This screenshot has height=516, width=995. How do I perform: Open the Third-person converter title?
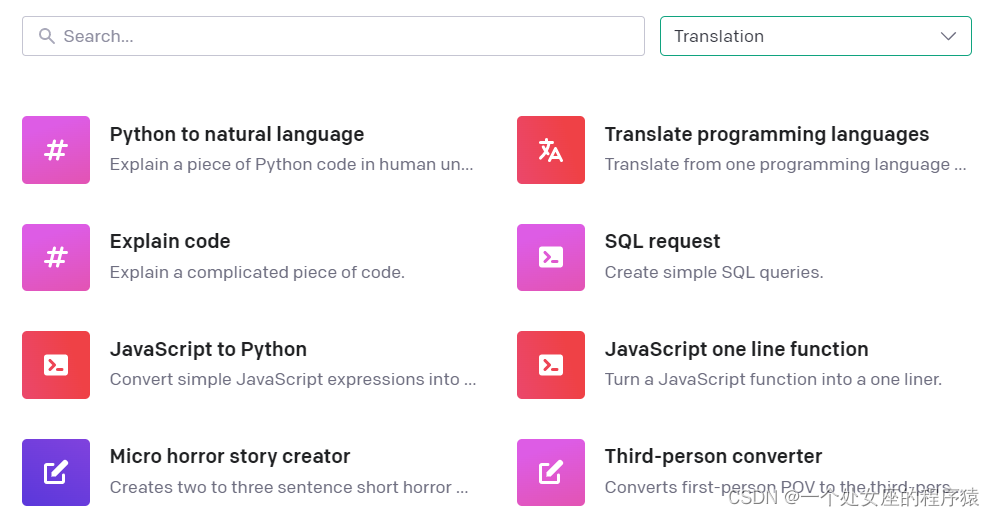pos(713,456)
